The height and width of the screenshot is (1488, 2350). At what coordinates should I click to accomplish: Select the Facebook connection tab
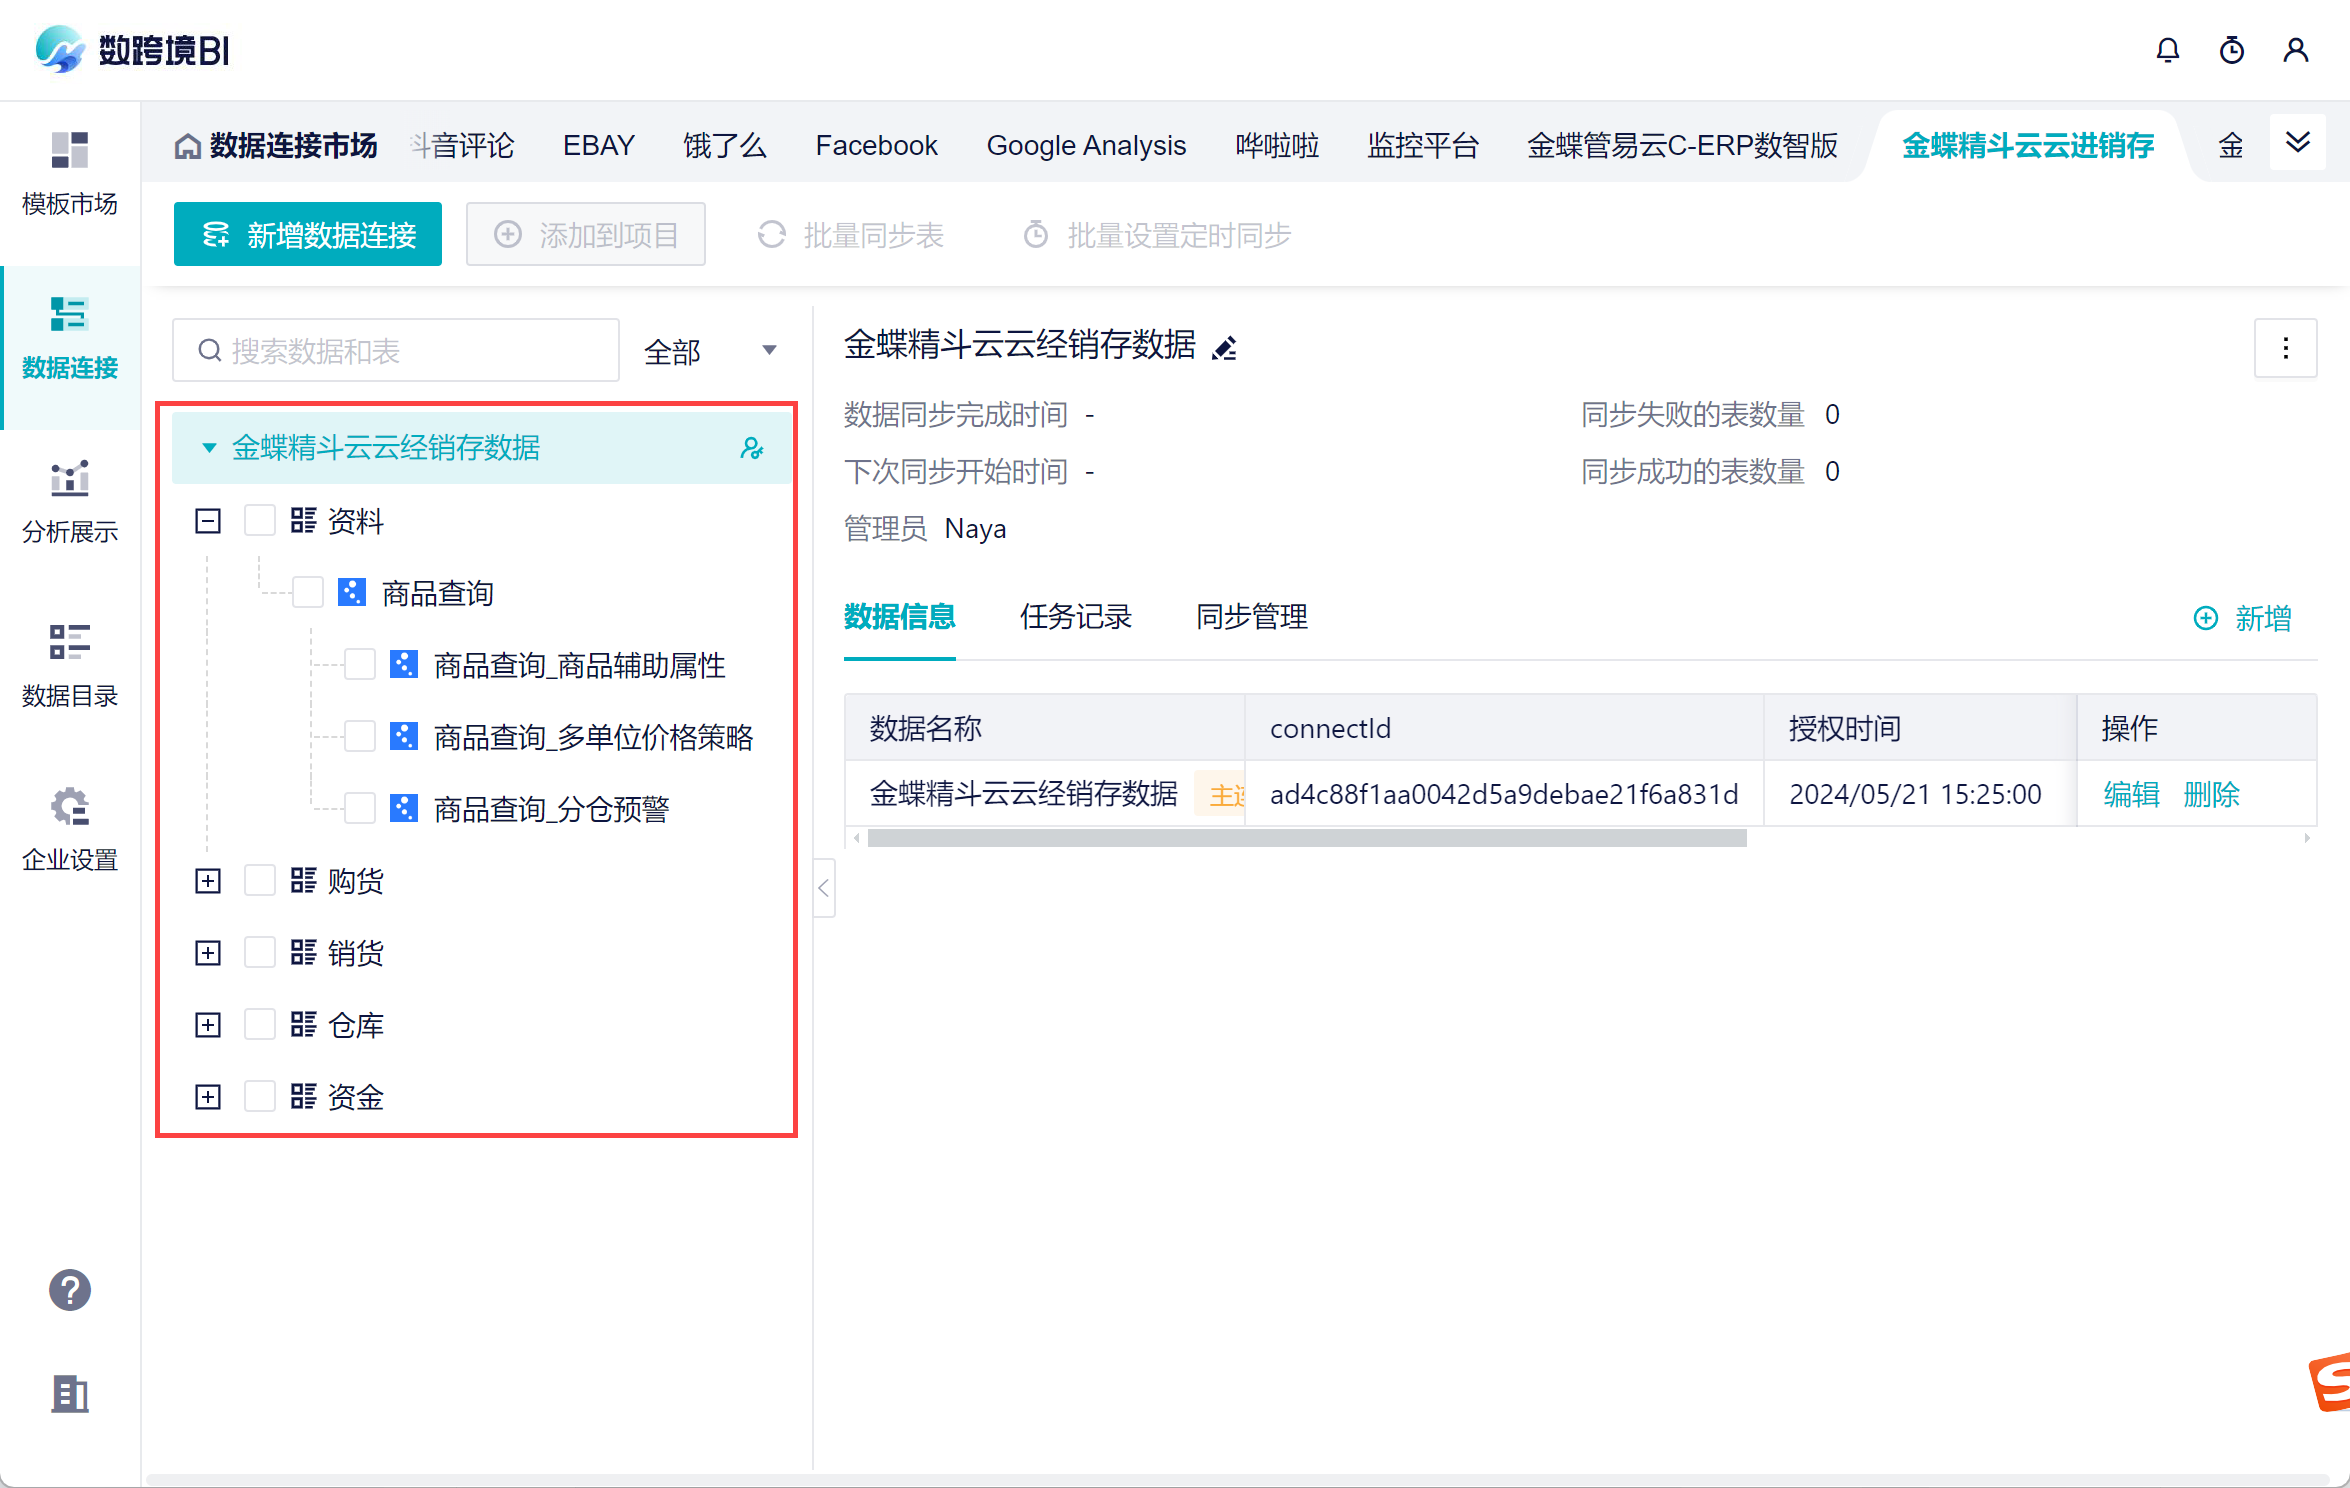coord(876,146)
